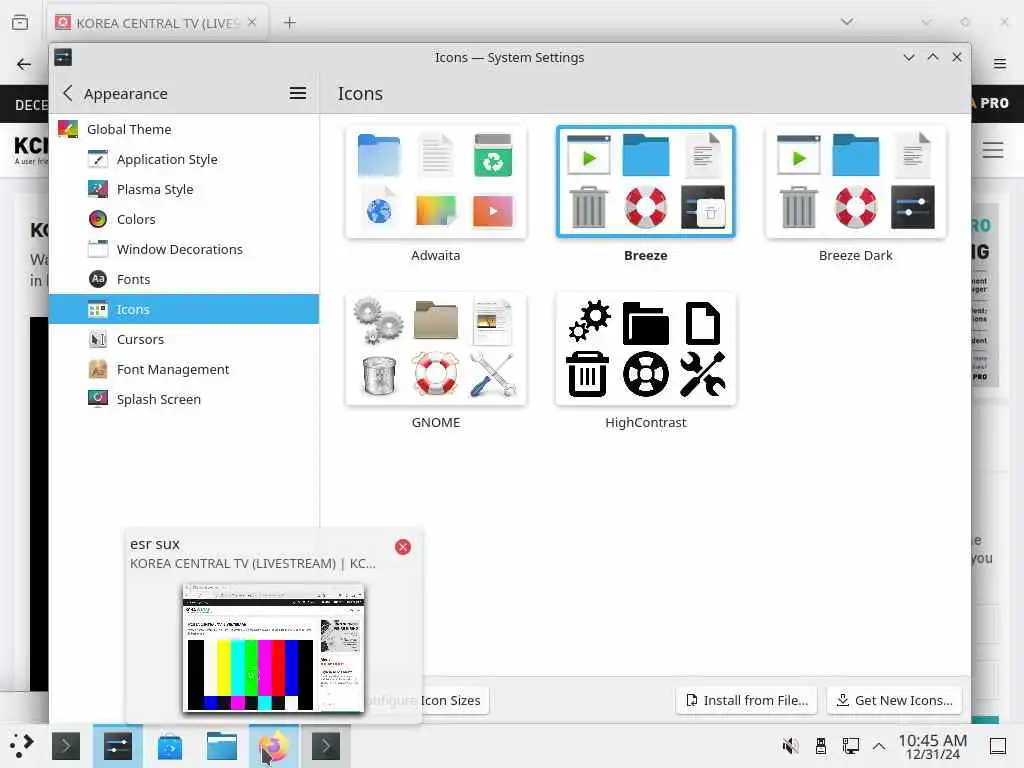Image resolution: width=1024 pixels, height=768 pixels.
Task: Click removable device tray icon
Action: coord(821,746)
